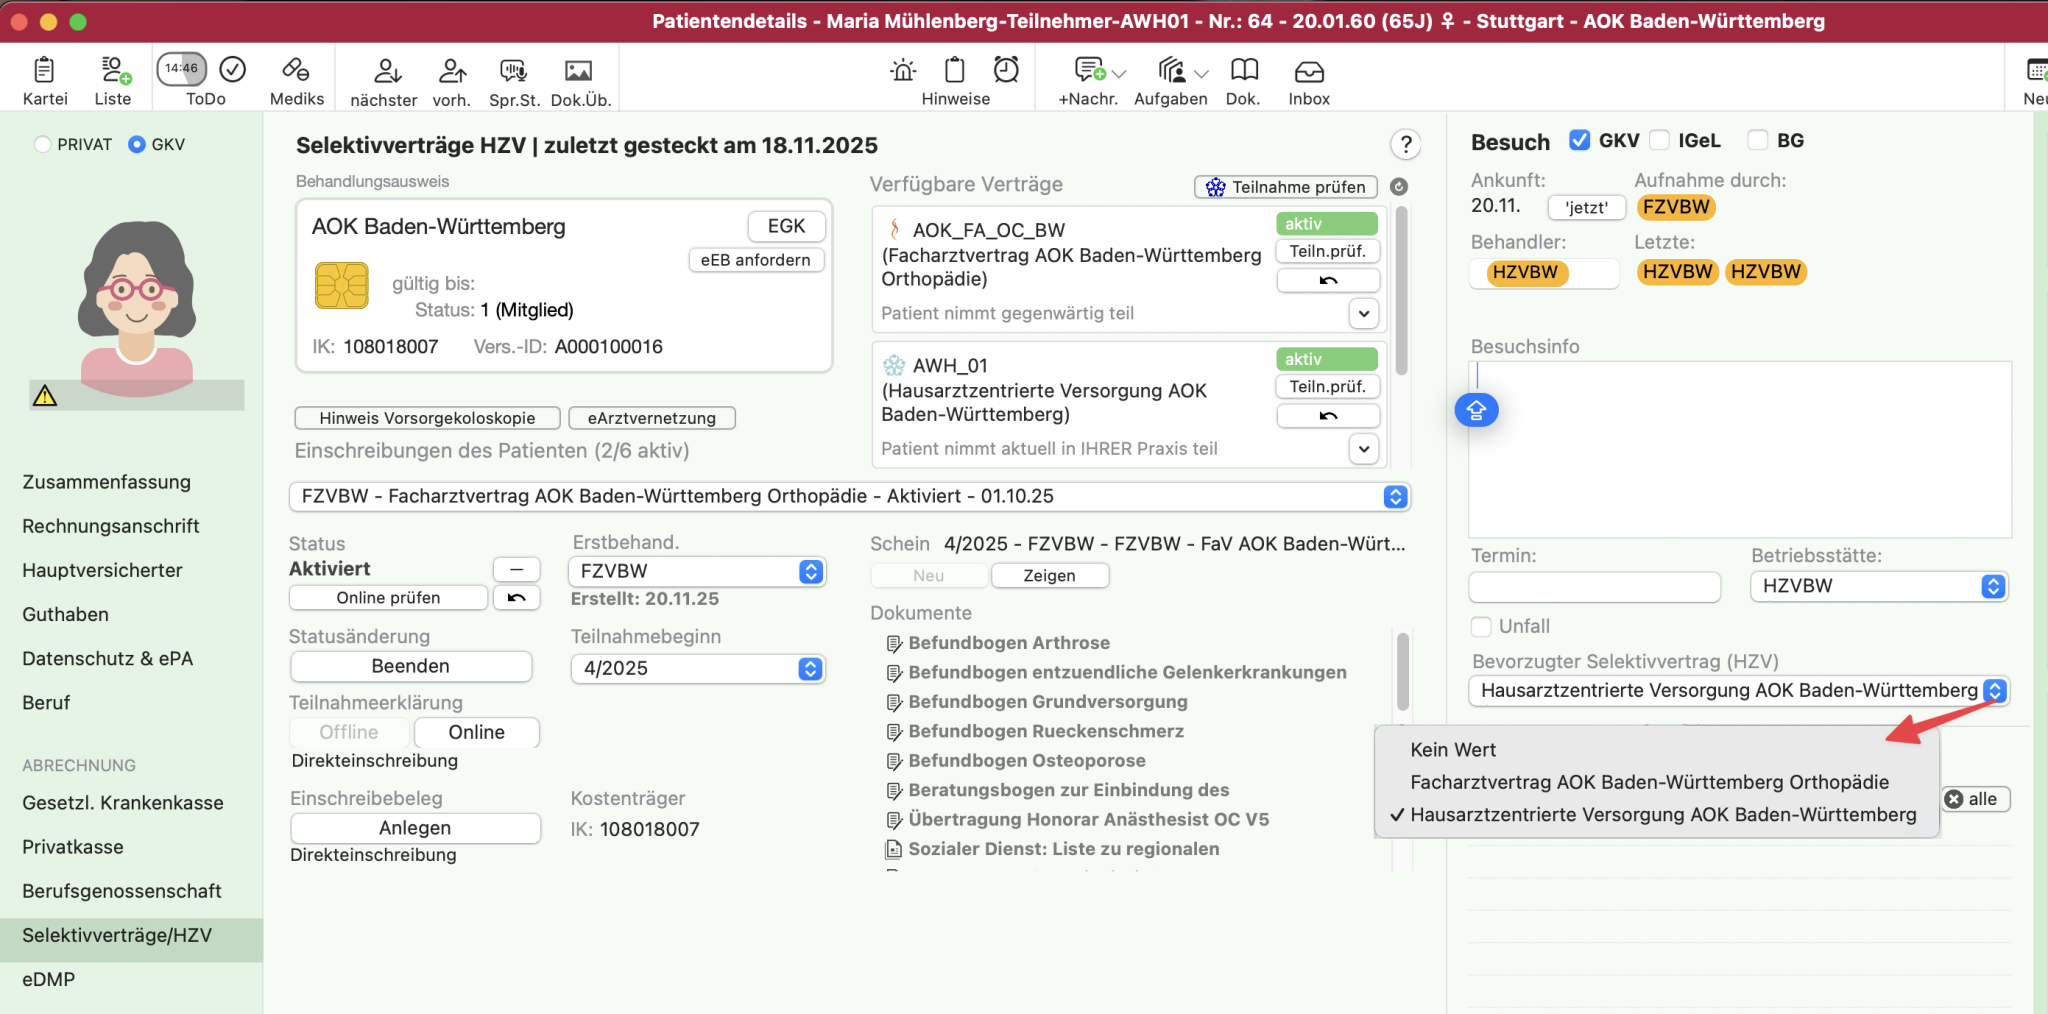Click the Aufgaben tasks icon
This screenshot has width=2048, height=1014.
pos(1172,71)
